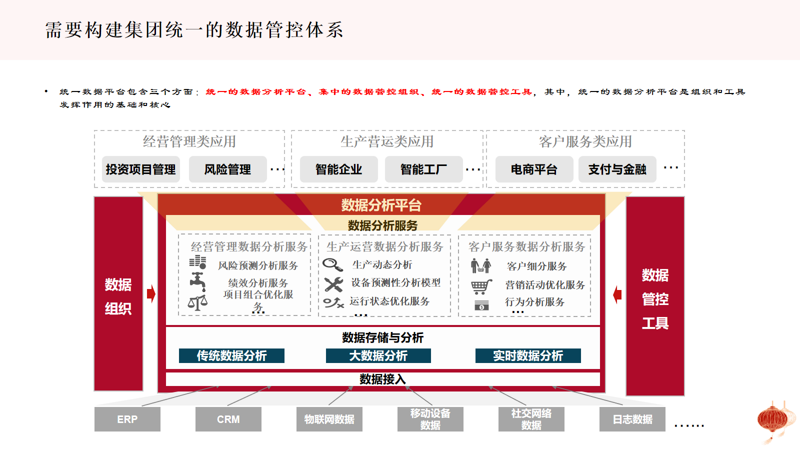The image size is (800, 450).
Task: Click the 物联网数据 source box
Action: coord(329,419)
